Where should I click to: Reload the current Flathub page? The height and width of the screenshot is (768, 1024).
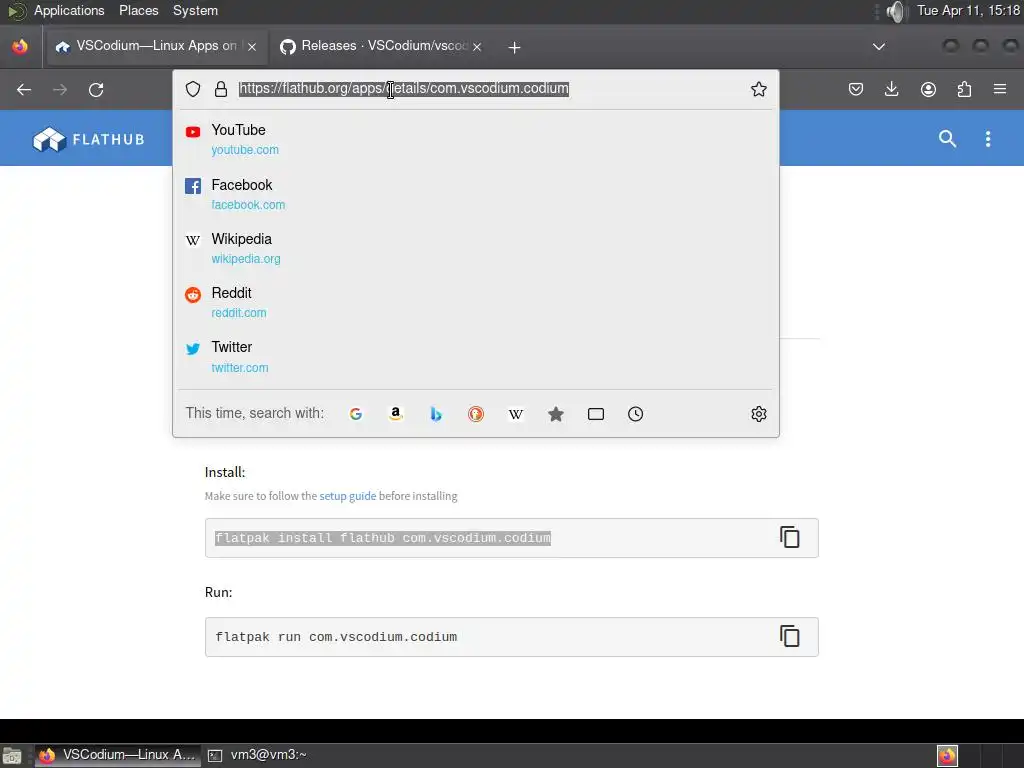point(96,89)
